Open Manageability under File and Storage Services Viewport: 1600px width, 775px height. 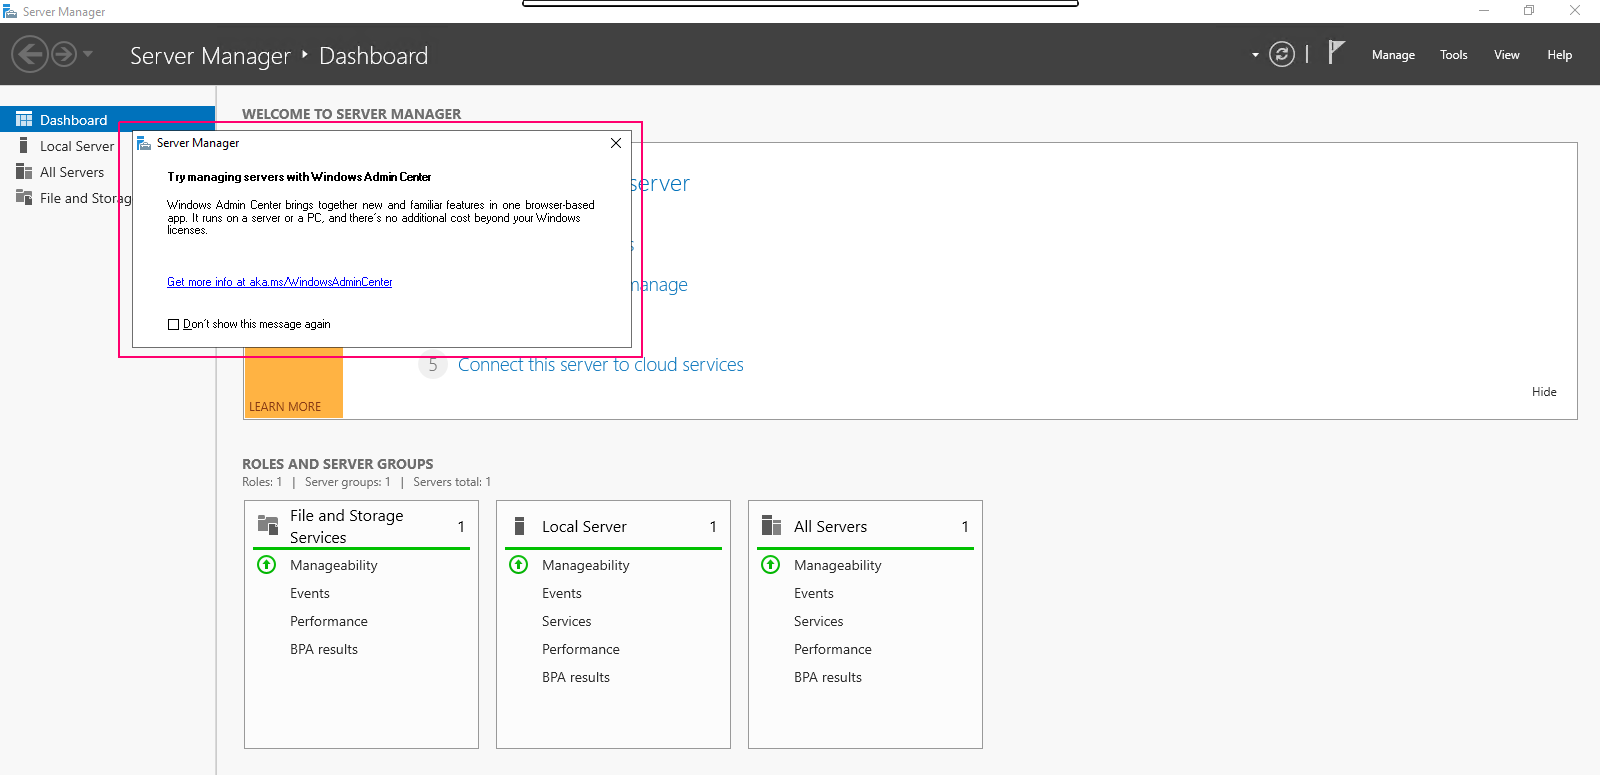tap(334, 565)
